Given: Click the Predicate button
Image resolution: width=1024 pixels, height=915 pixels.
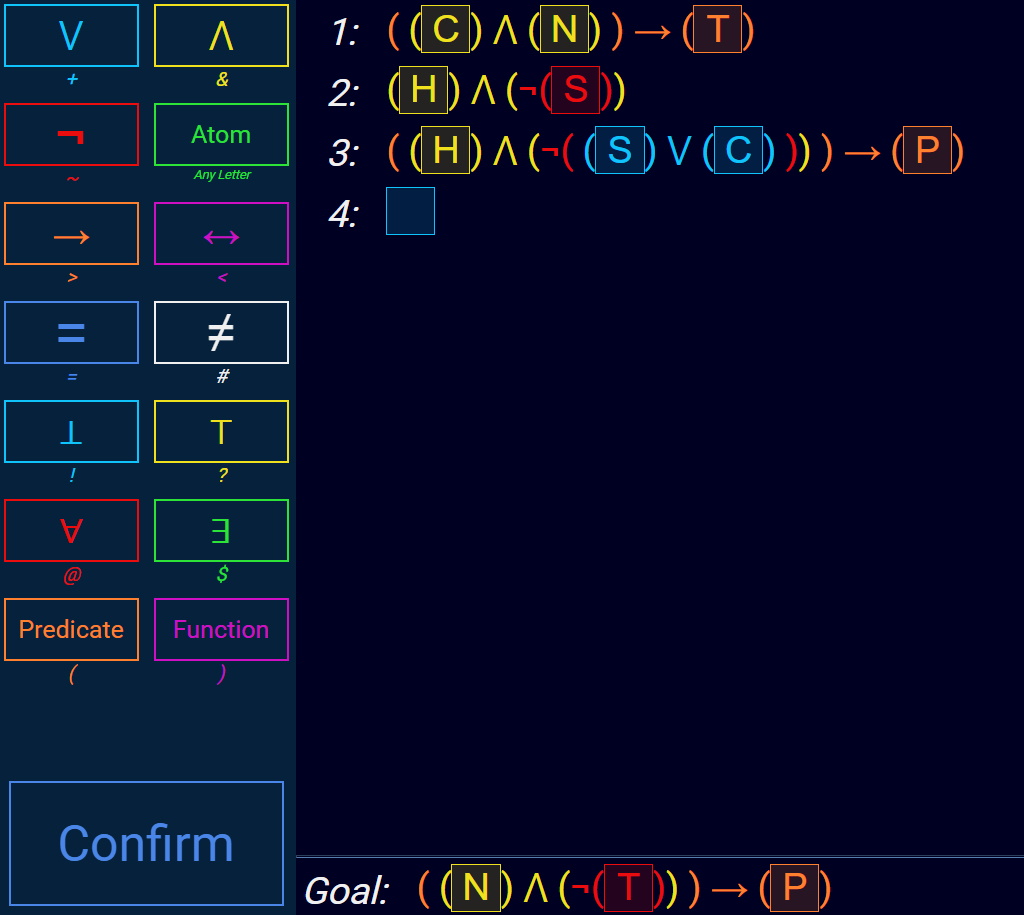Looking at the screenshot, I should (x=71, y=630).
